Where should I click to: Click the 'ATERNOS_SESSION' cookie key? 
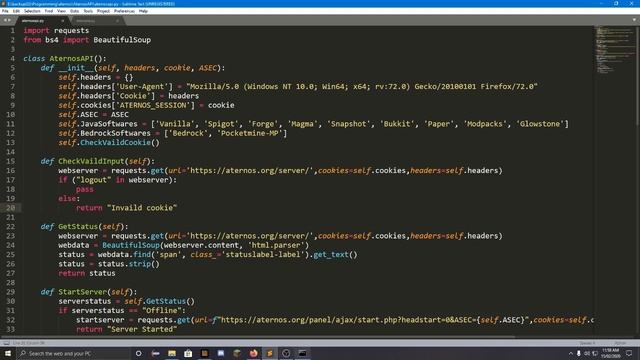pos(155,105)
